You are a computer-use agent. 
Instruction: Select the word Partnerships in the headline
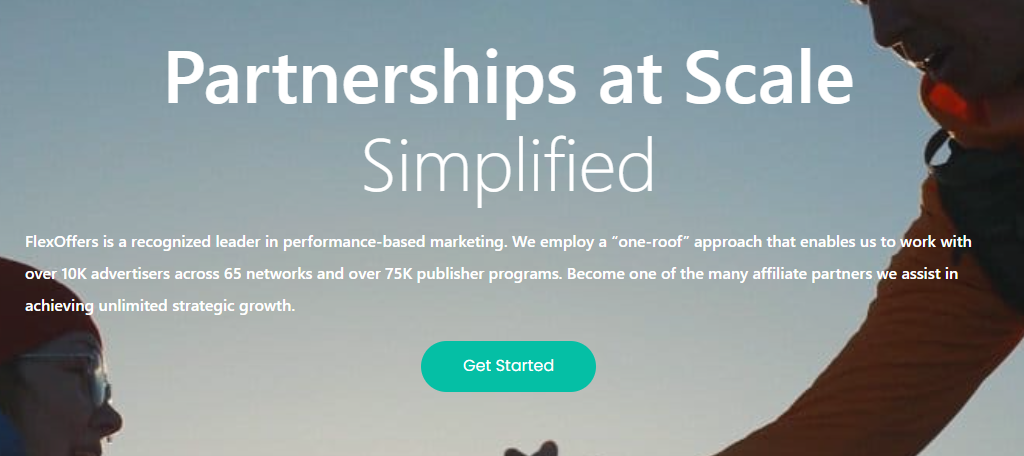[x=370, y=80]
